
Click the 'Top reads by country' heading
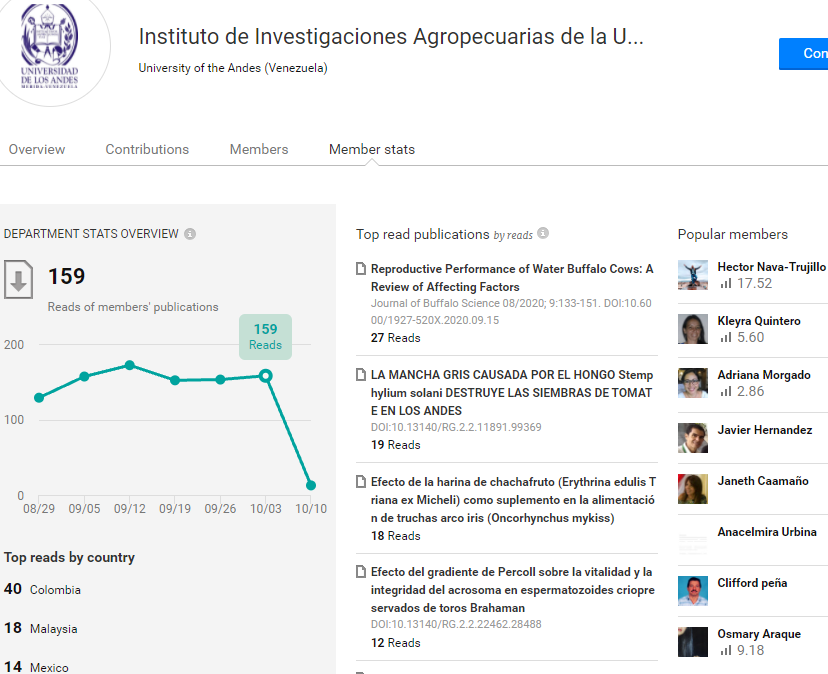click(x=69, y=557)
